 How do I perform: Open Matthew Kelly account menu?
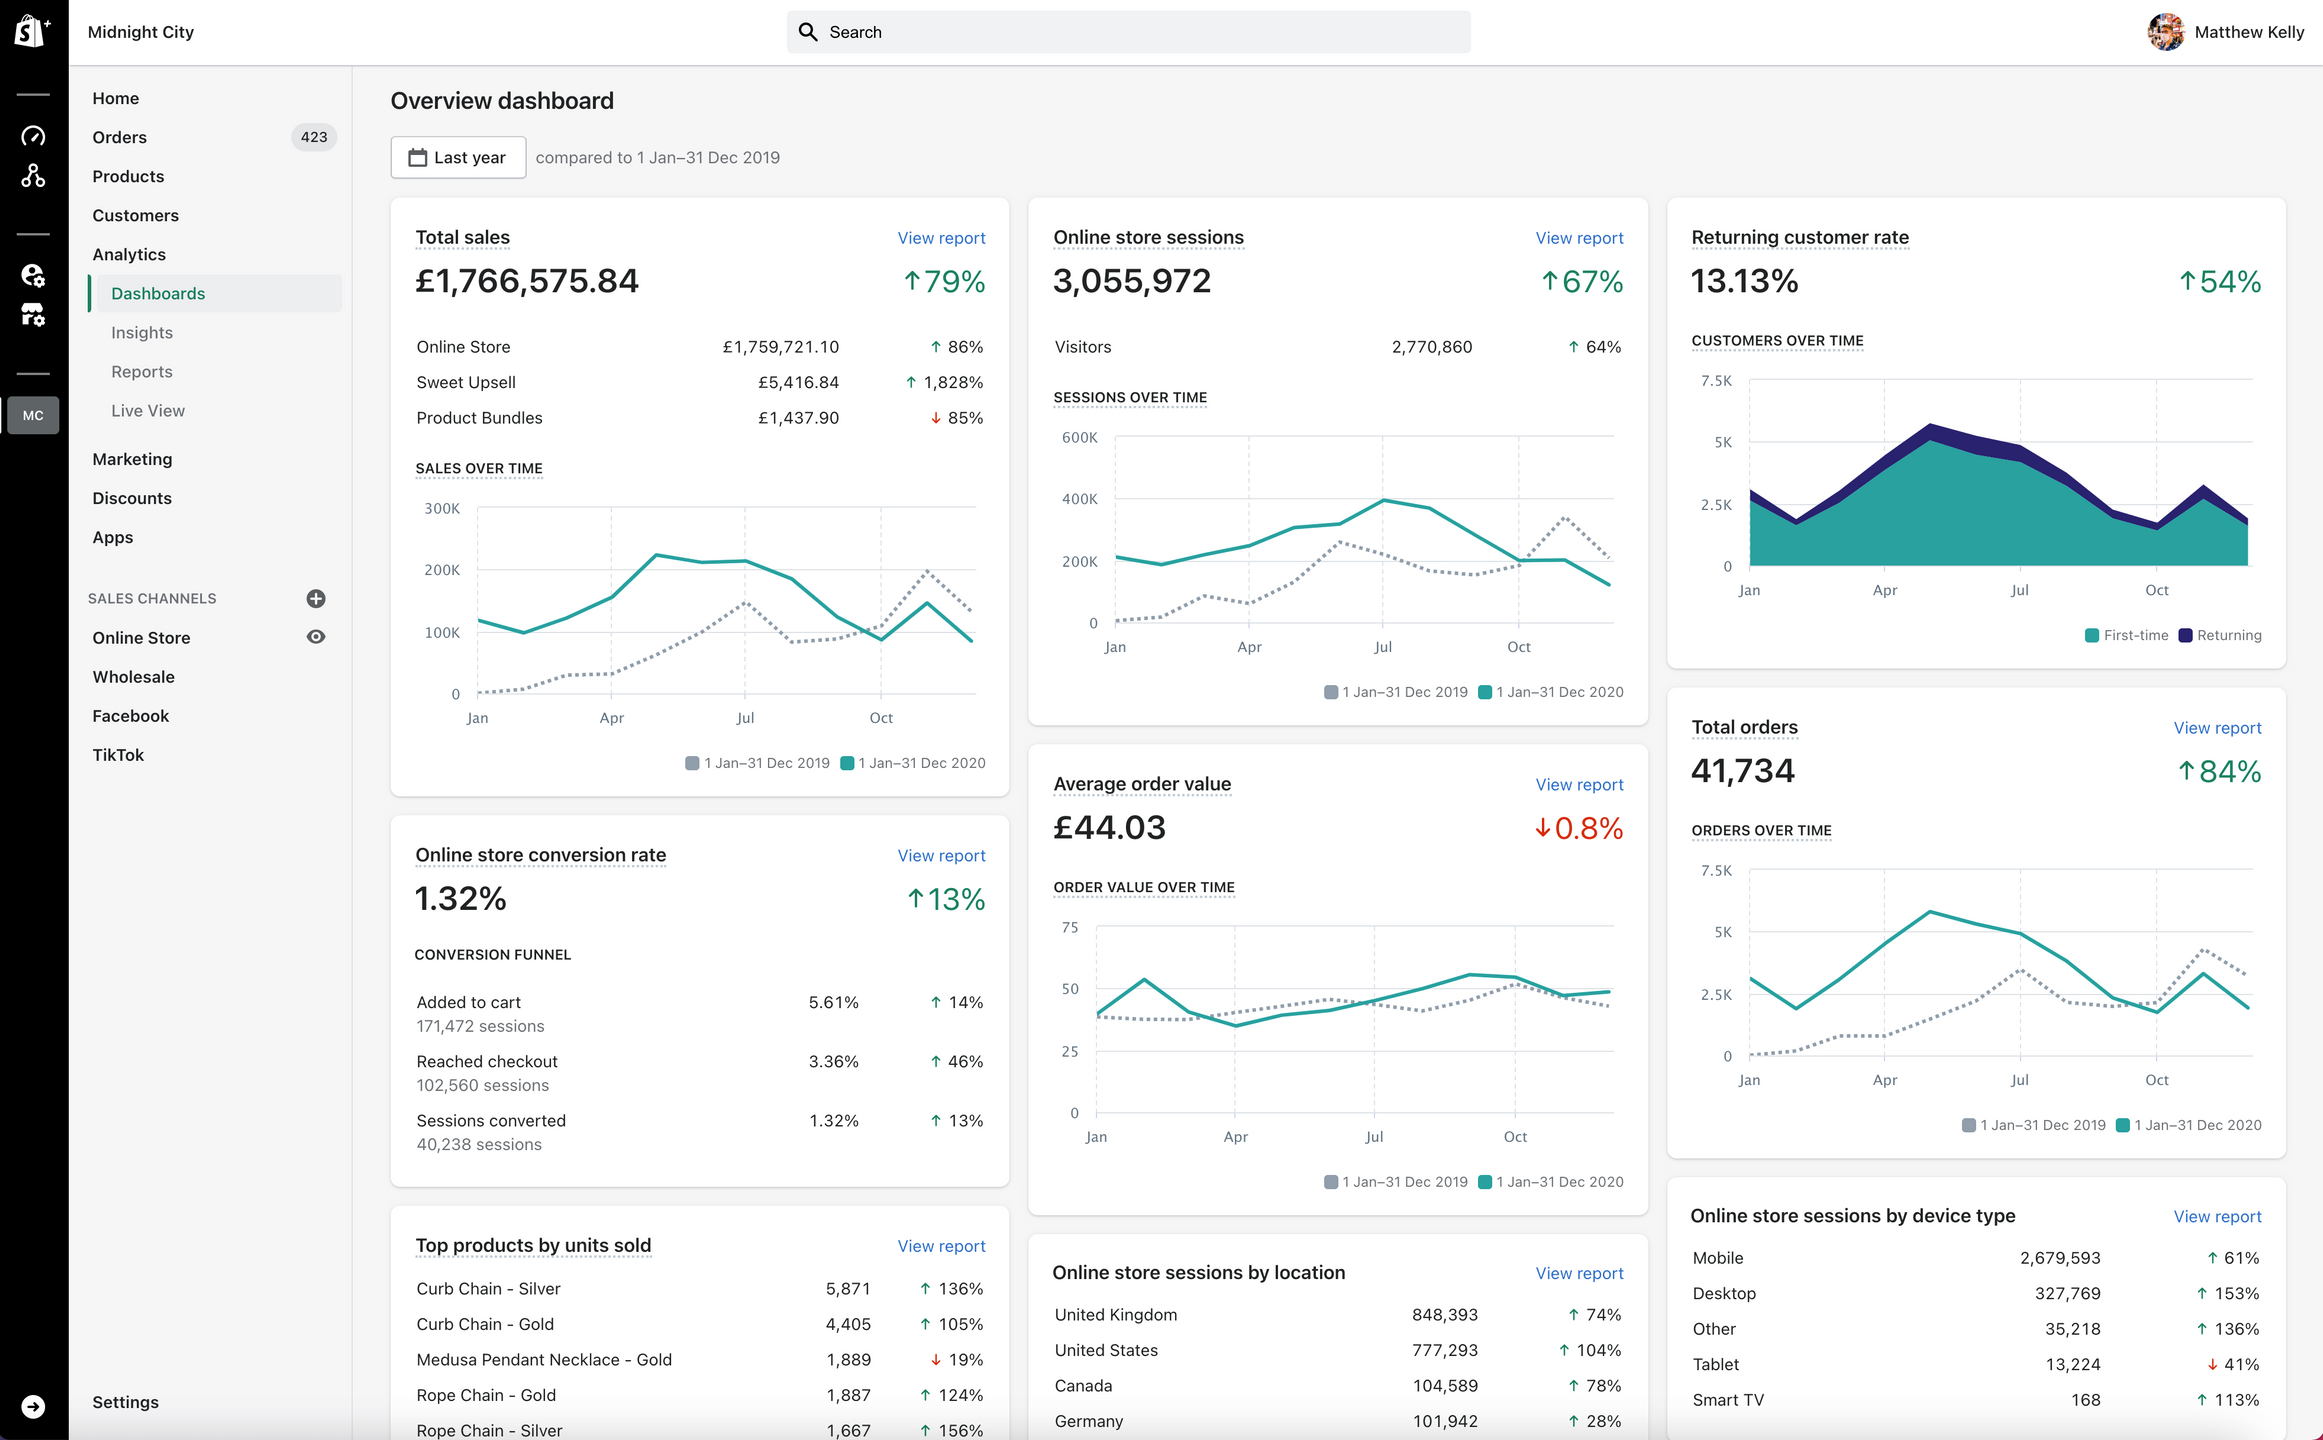(x=2248, y=32)
